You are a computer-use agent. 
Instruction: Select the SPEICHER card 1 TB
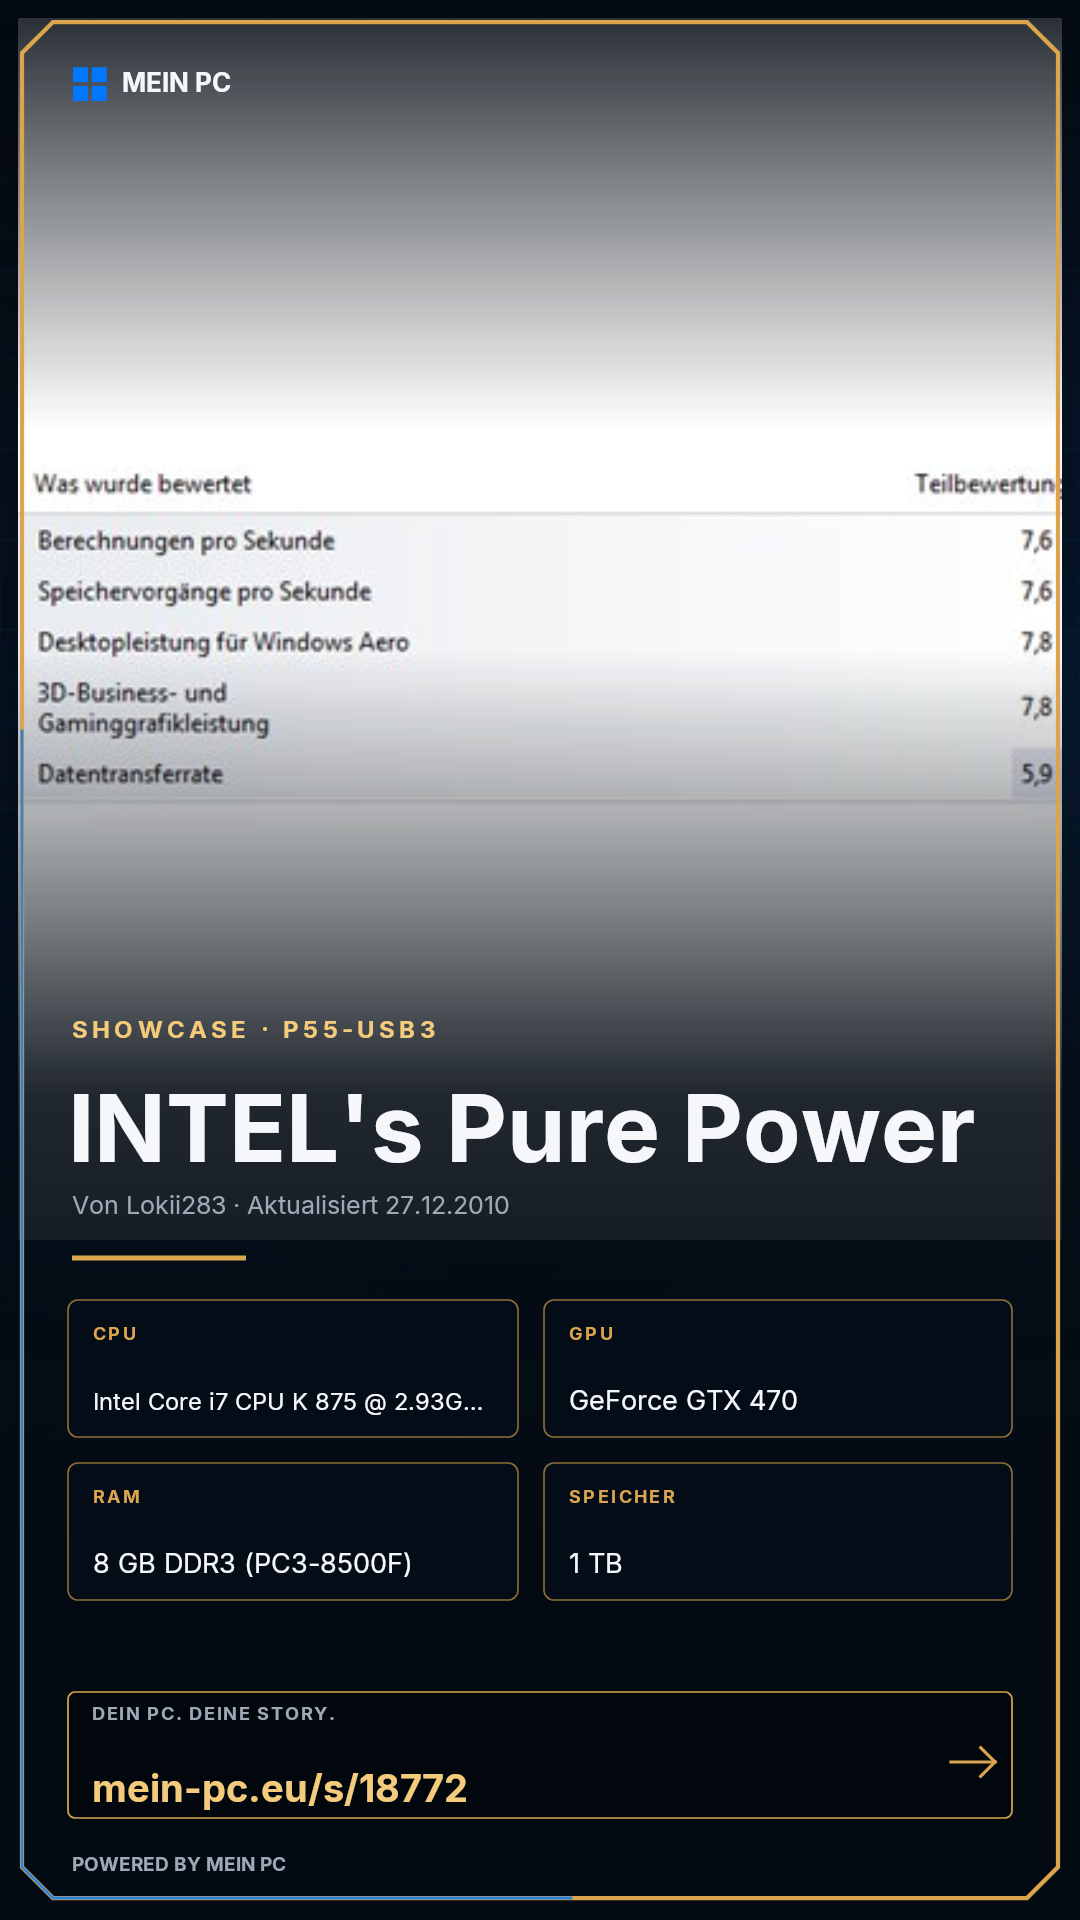tap(778, 1531)
